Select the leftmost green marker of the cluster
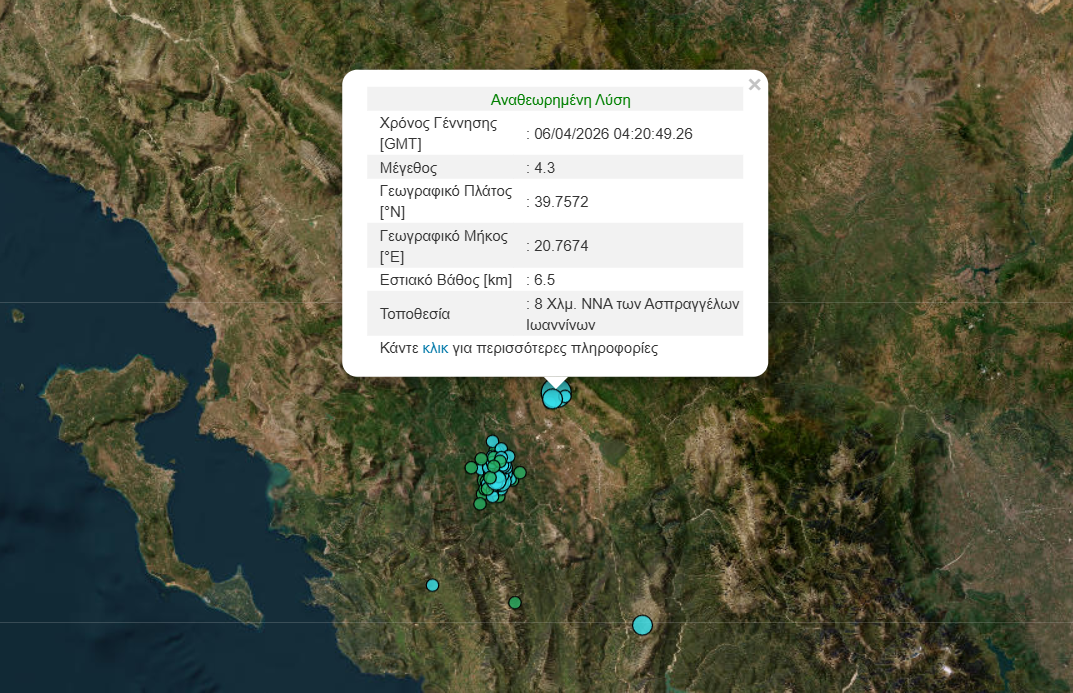Screen dimensions: 1073x693 coord(471,467)
